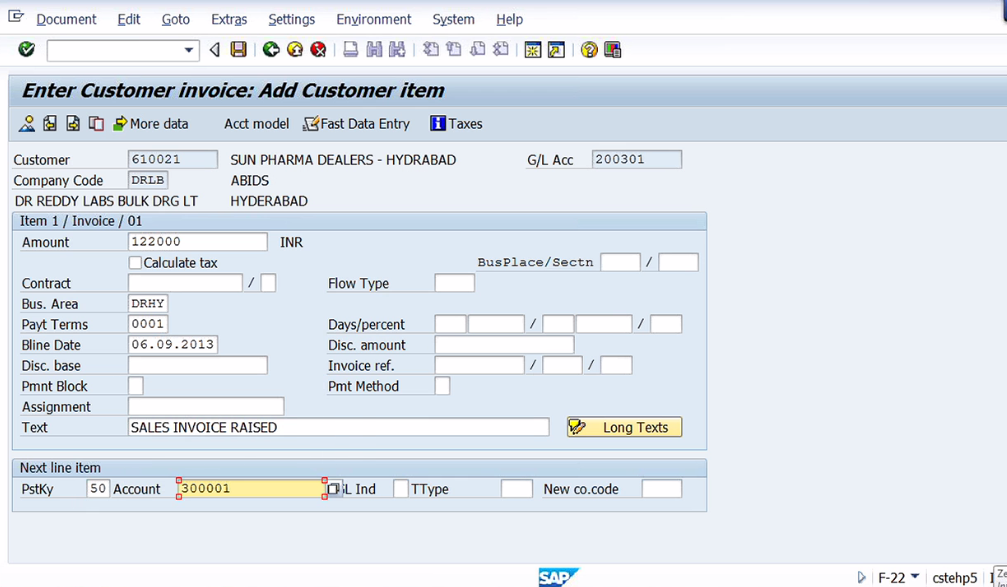The width and height of the screenshot is (1007, 587).
Task: Click the toolbar command input field
Action: (x=114, y=50)
